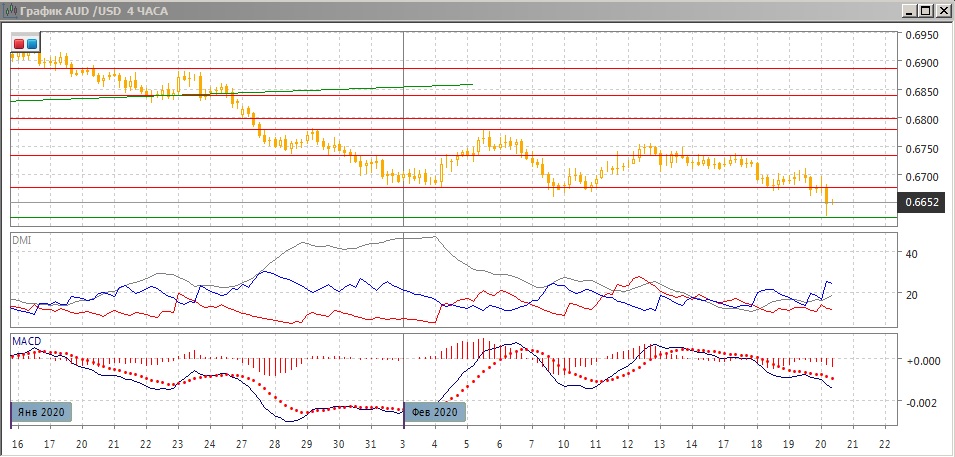Click the 0.6700 price axis value
Image resolution: width=955 pixels, height=457 pixels.
coord(922,177)
